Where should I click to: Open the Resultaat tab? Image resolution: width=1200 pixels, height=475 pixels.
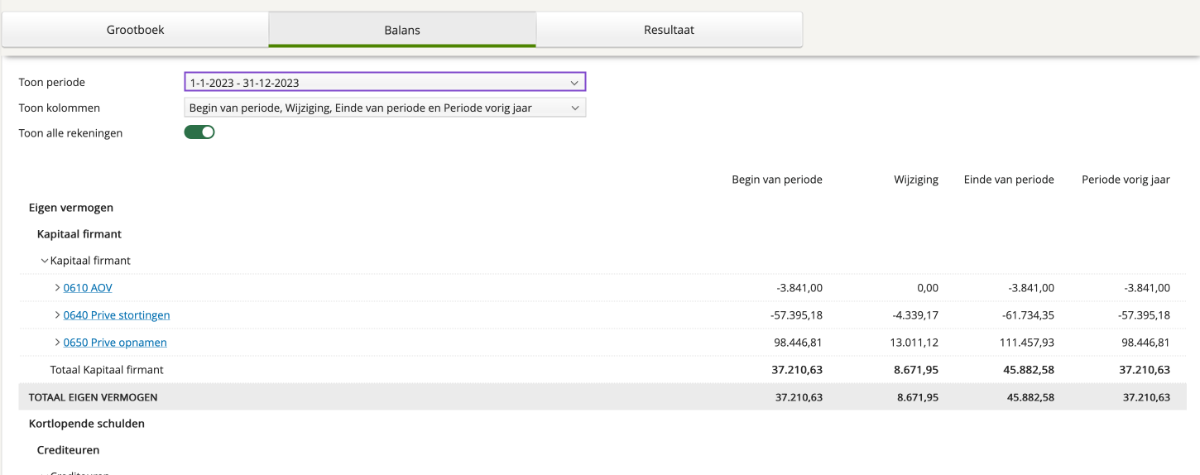coord(669,30)
